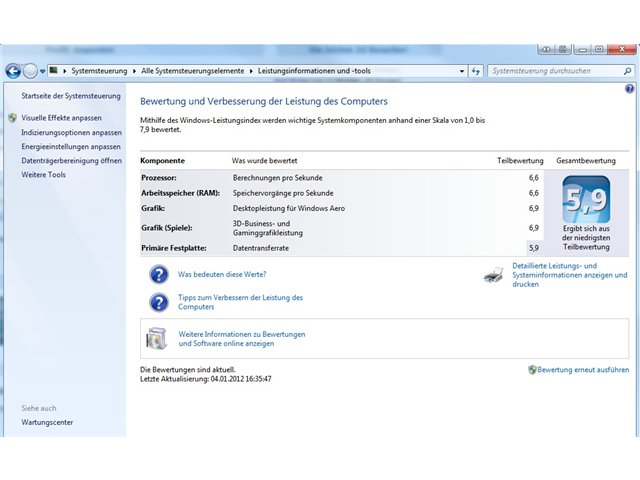The width and height of the screenshot is (640, 480).
Task: Minimize the window
Action: [x=582, y=50]
